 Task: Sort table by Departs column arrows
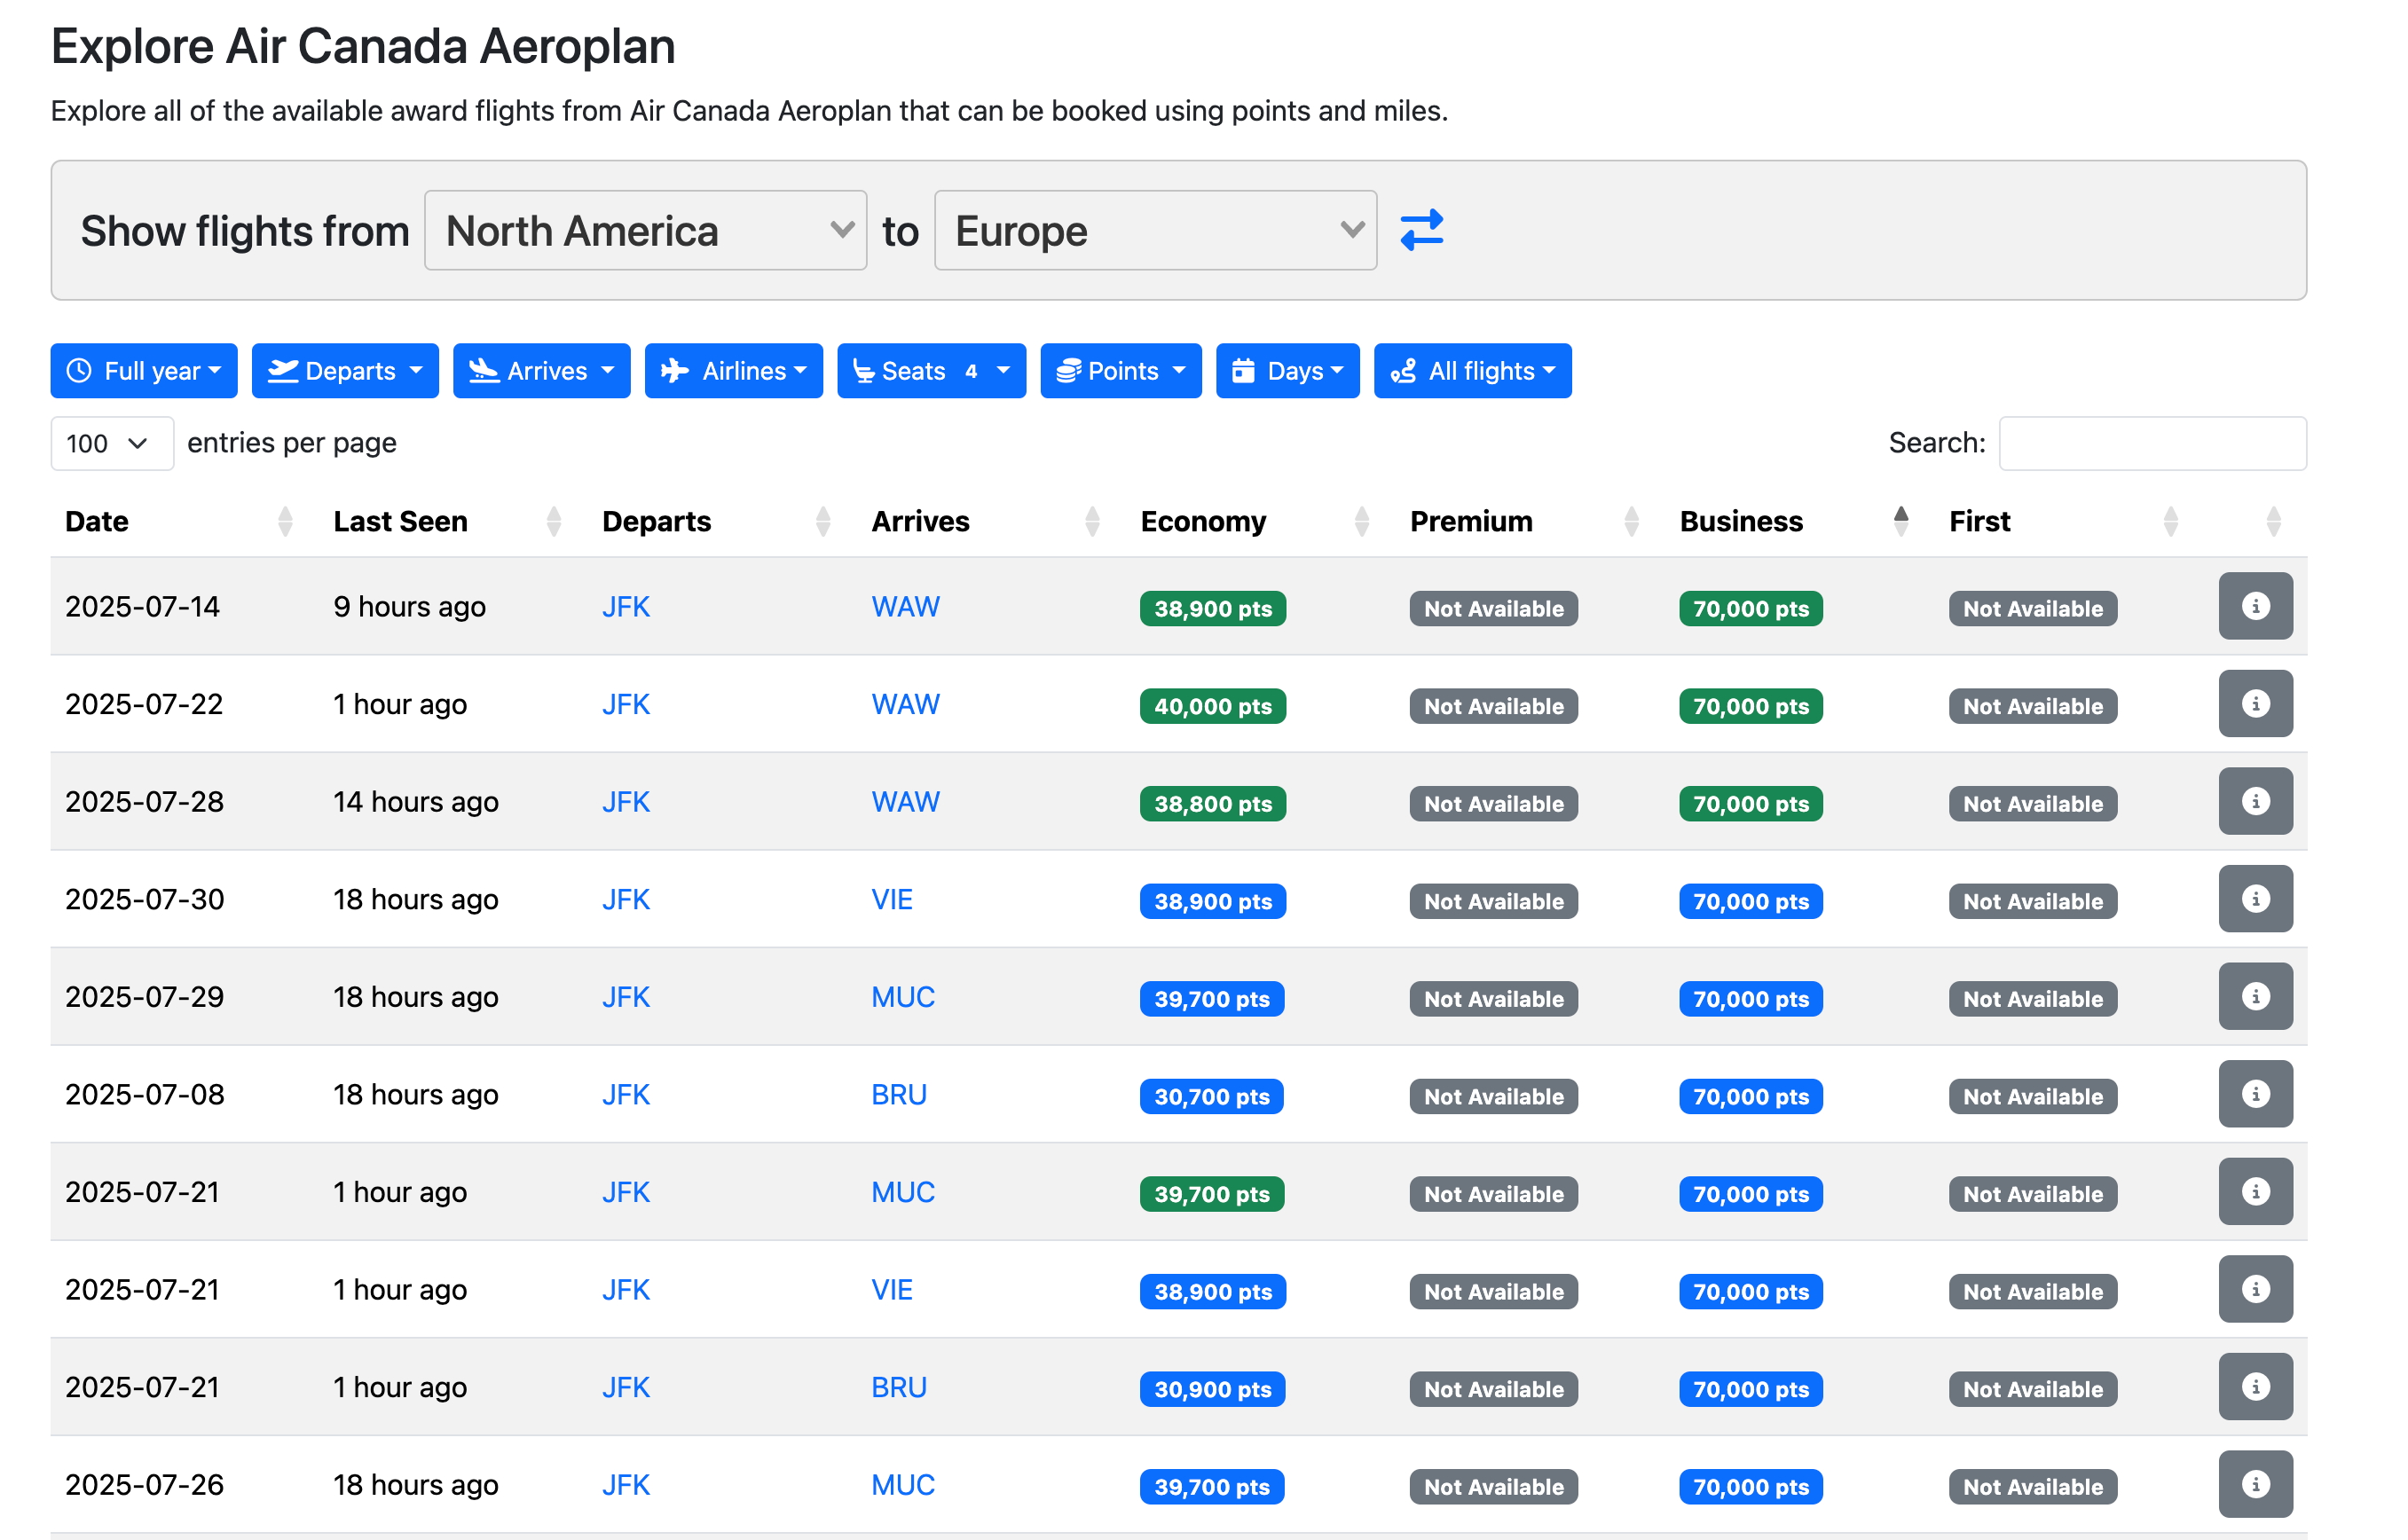pos(823,521)
